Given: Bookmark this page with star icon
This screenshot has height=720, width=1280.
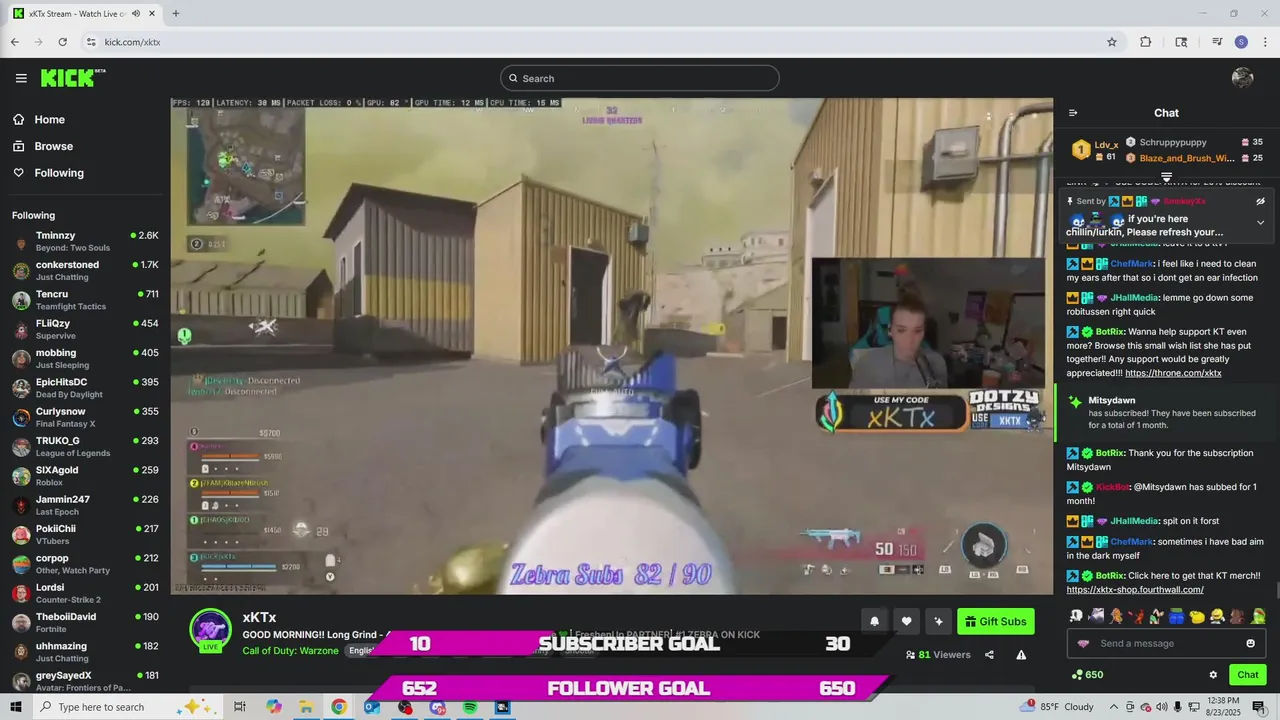Looking at the screenshot, I should [x=1112, y=42].
